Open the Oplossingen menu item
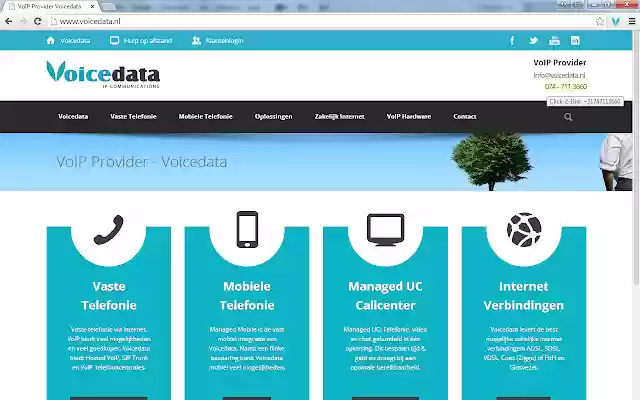The image size is (640, 400). coord(273,116)
